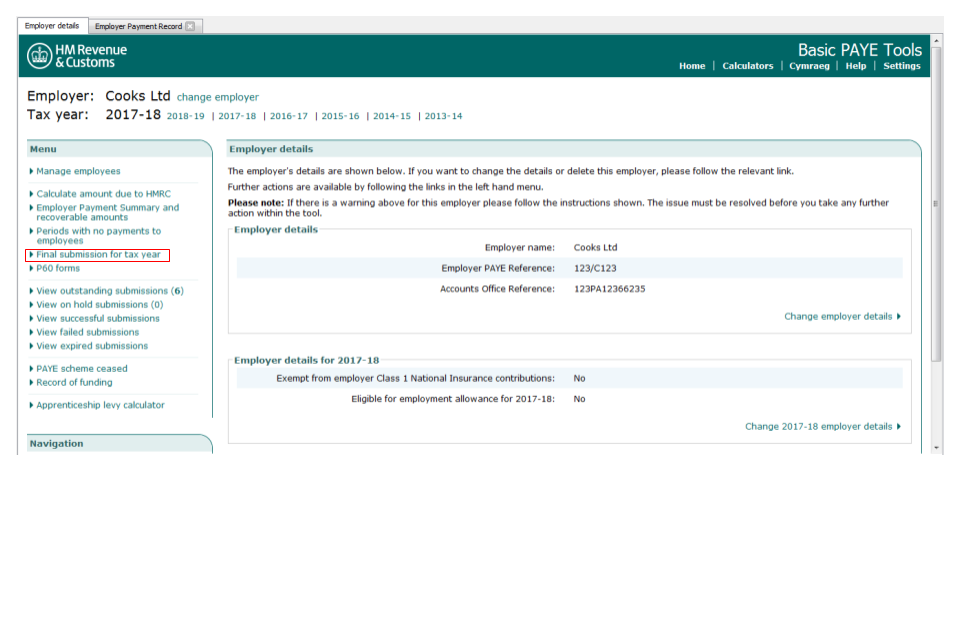
Task: Click the Navigation panel heading
Action: coord(56,444)
